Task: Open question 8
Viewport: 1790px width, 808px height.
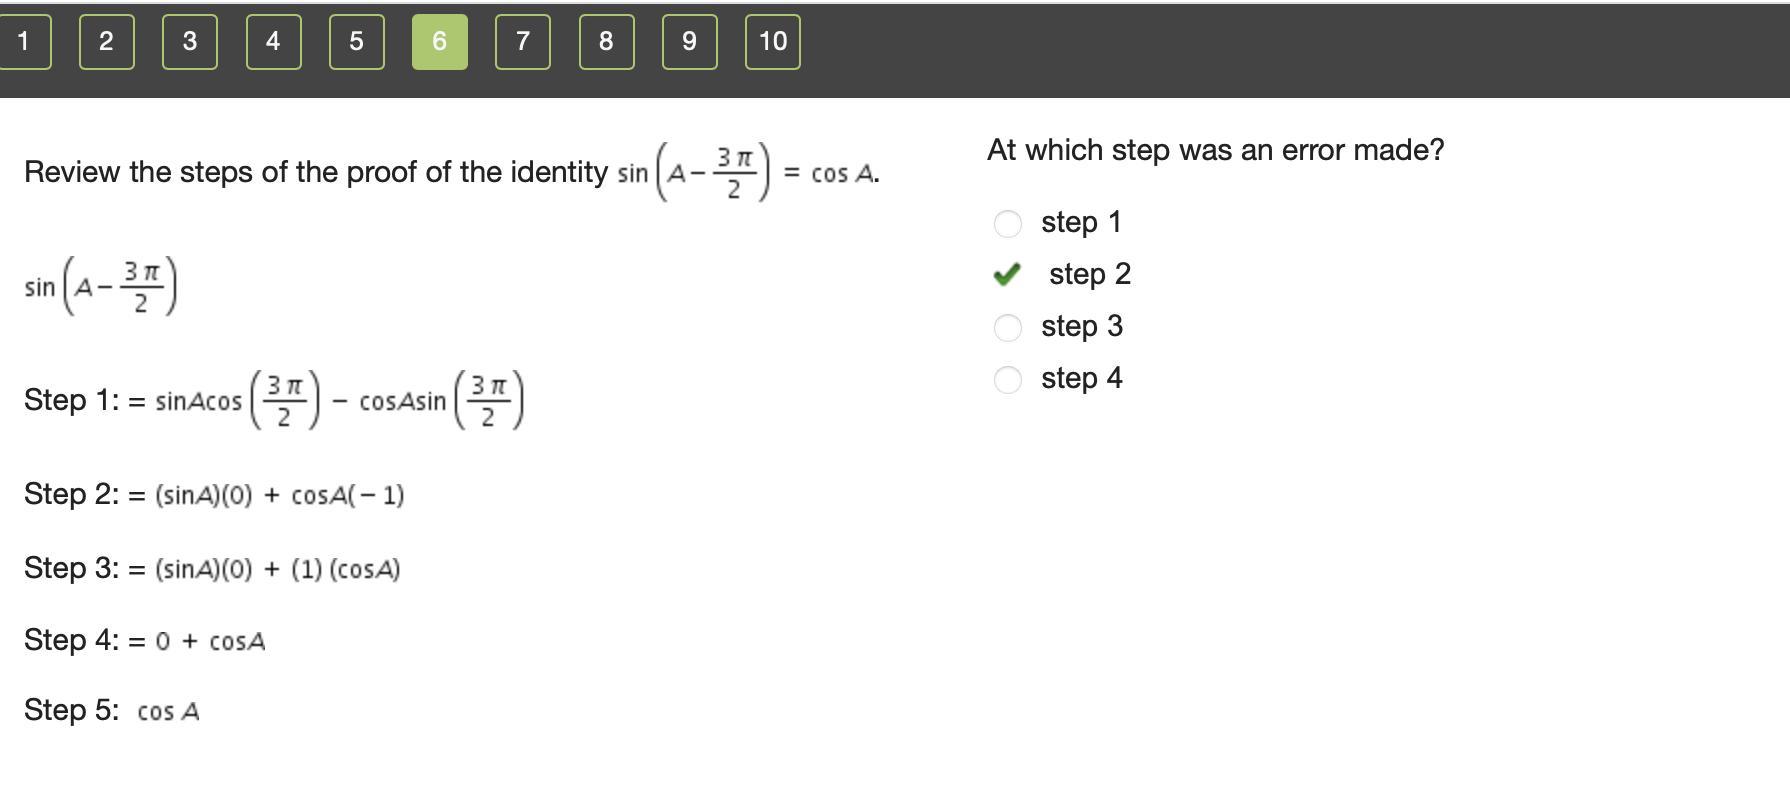Action: [x=606, y=42]
